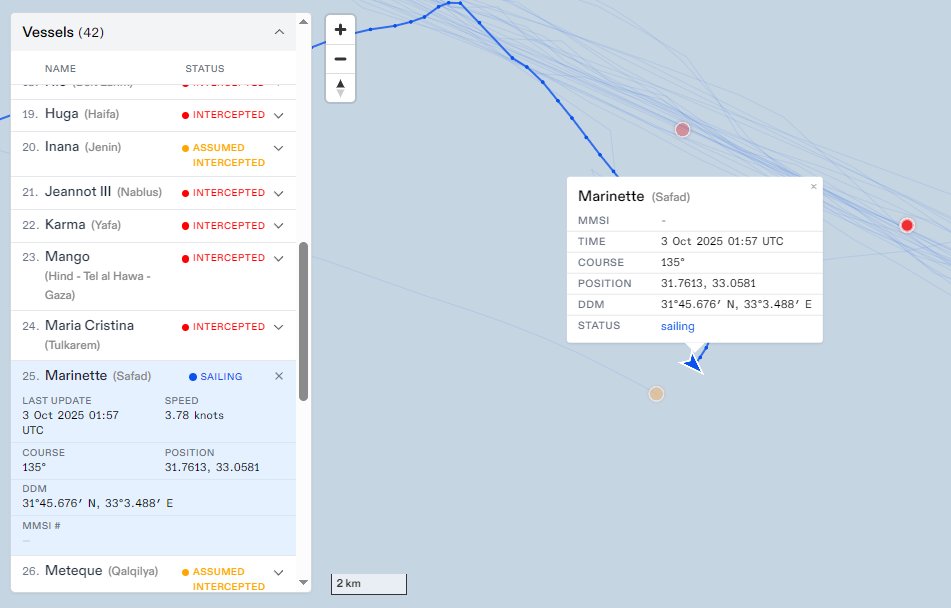This screenshot has width=951, height=608.
Task: Close the expanded Marinette details row
Action: tap(279, 376)
